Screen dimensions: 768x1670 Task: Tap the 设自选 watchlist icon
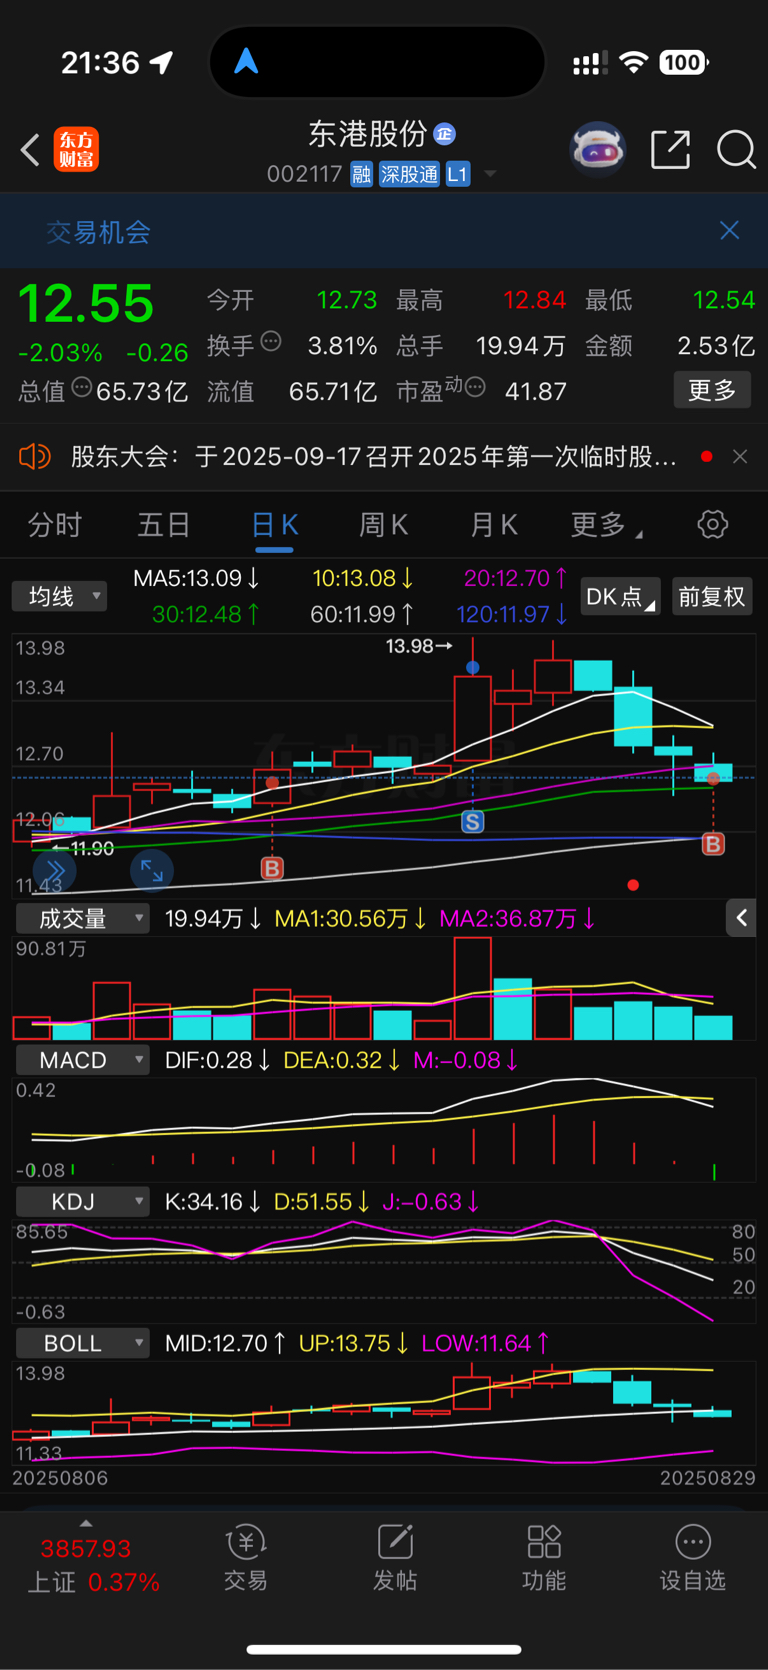pyautogui.click(x=693, y=1558)
